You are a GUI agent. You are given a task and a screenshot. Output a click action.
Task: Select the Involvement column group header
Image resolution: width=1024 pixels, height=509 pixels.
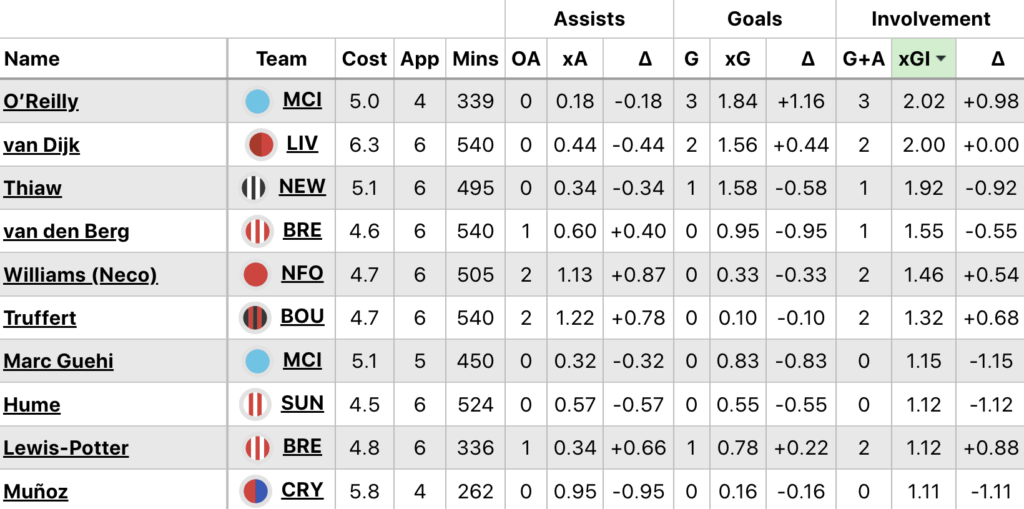(x=930, y=19)
